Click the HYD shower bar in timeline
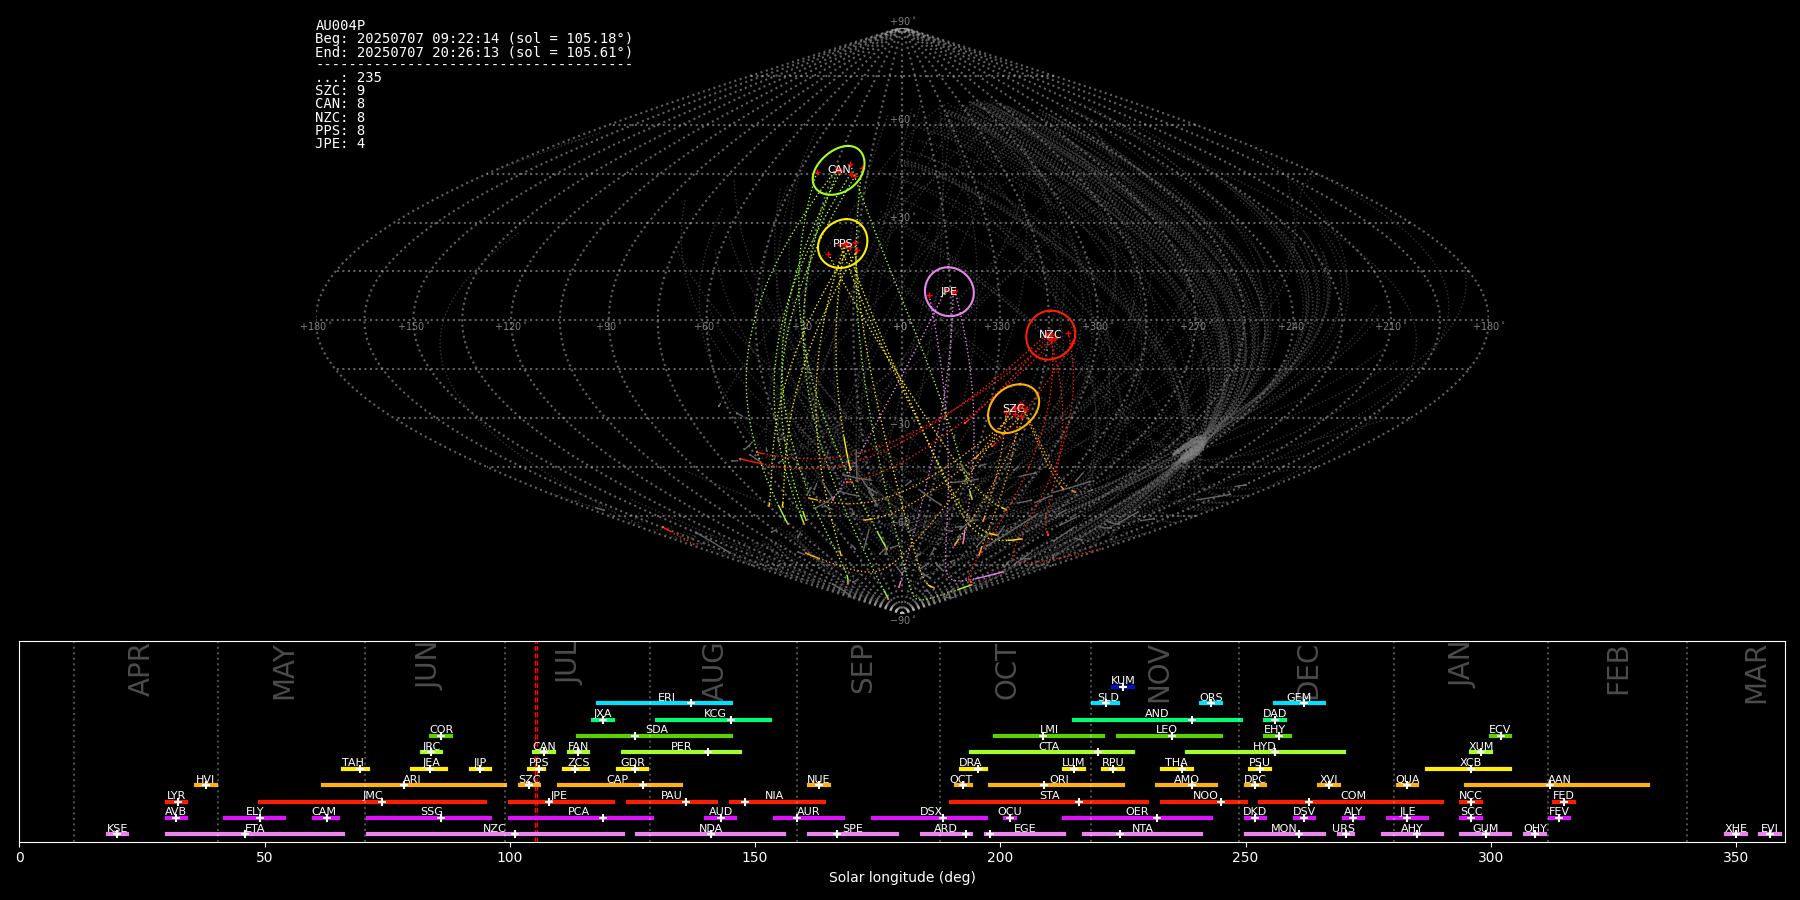Image resolution: width=1800 pixels, height=900 pixels. 1265,752
